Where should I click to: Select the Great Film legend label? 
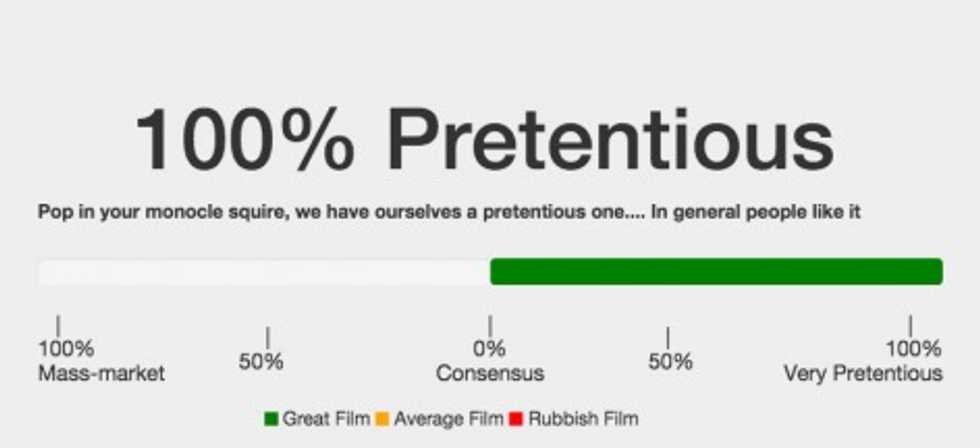click(326, 419)
